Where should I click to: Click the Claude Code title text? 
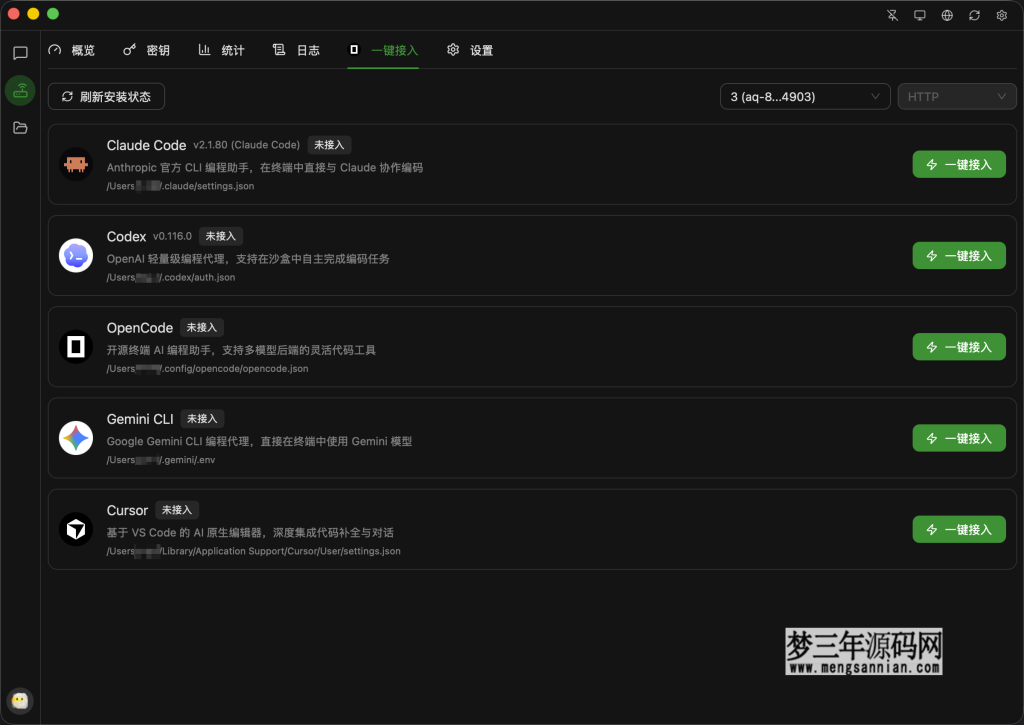point(146,145)
